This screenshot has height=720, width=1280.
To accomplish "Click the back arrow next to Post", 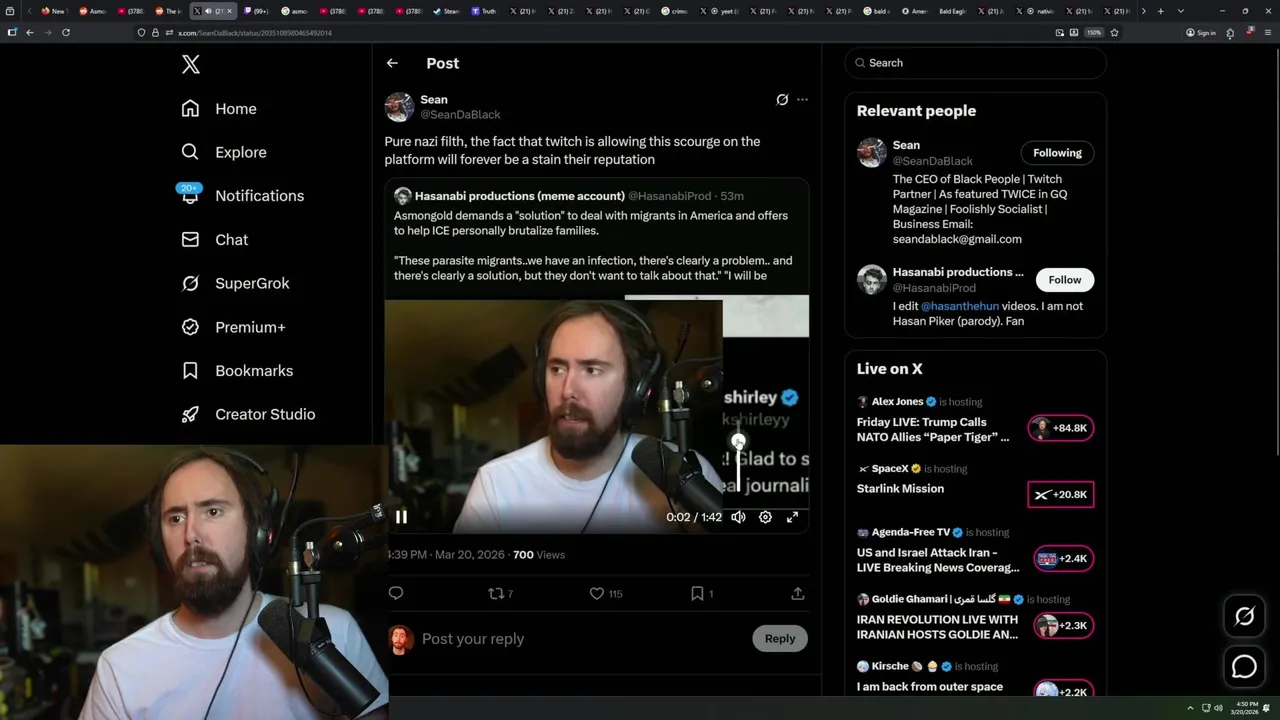I will pos(392,63).
